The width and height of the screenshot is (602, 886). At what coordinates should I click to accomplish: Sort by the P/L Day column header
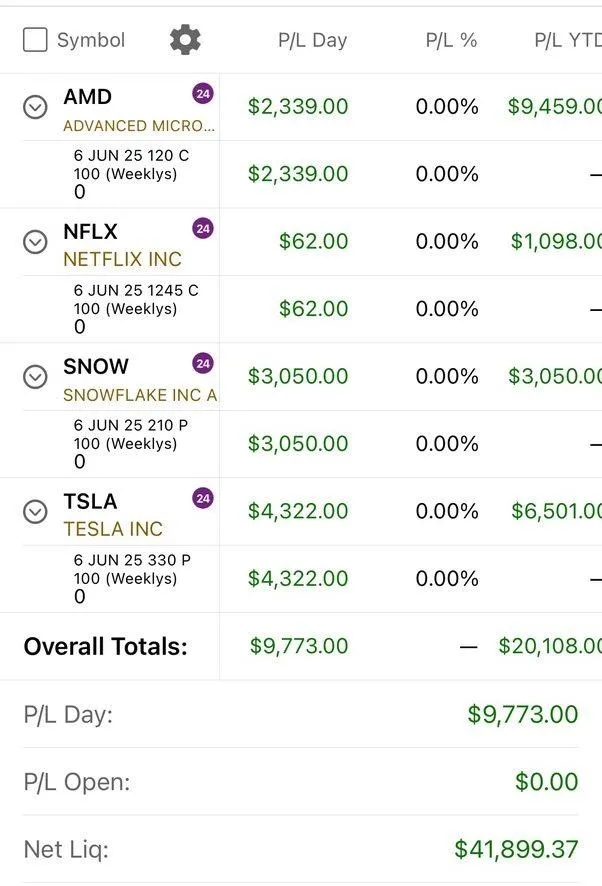(312, 41)
